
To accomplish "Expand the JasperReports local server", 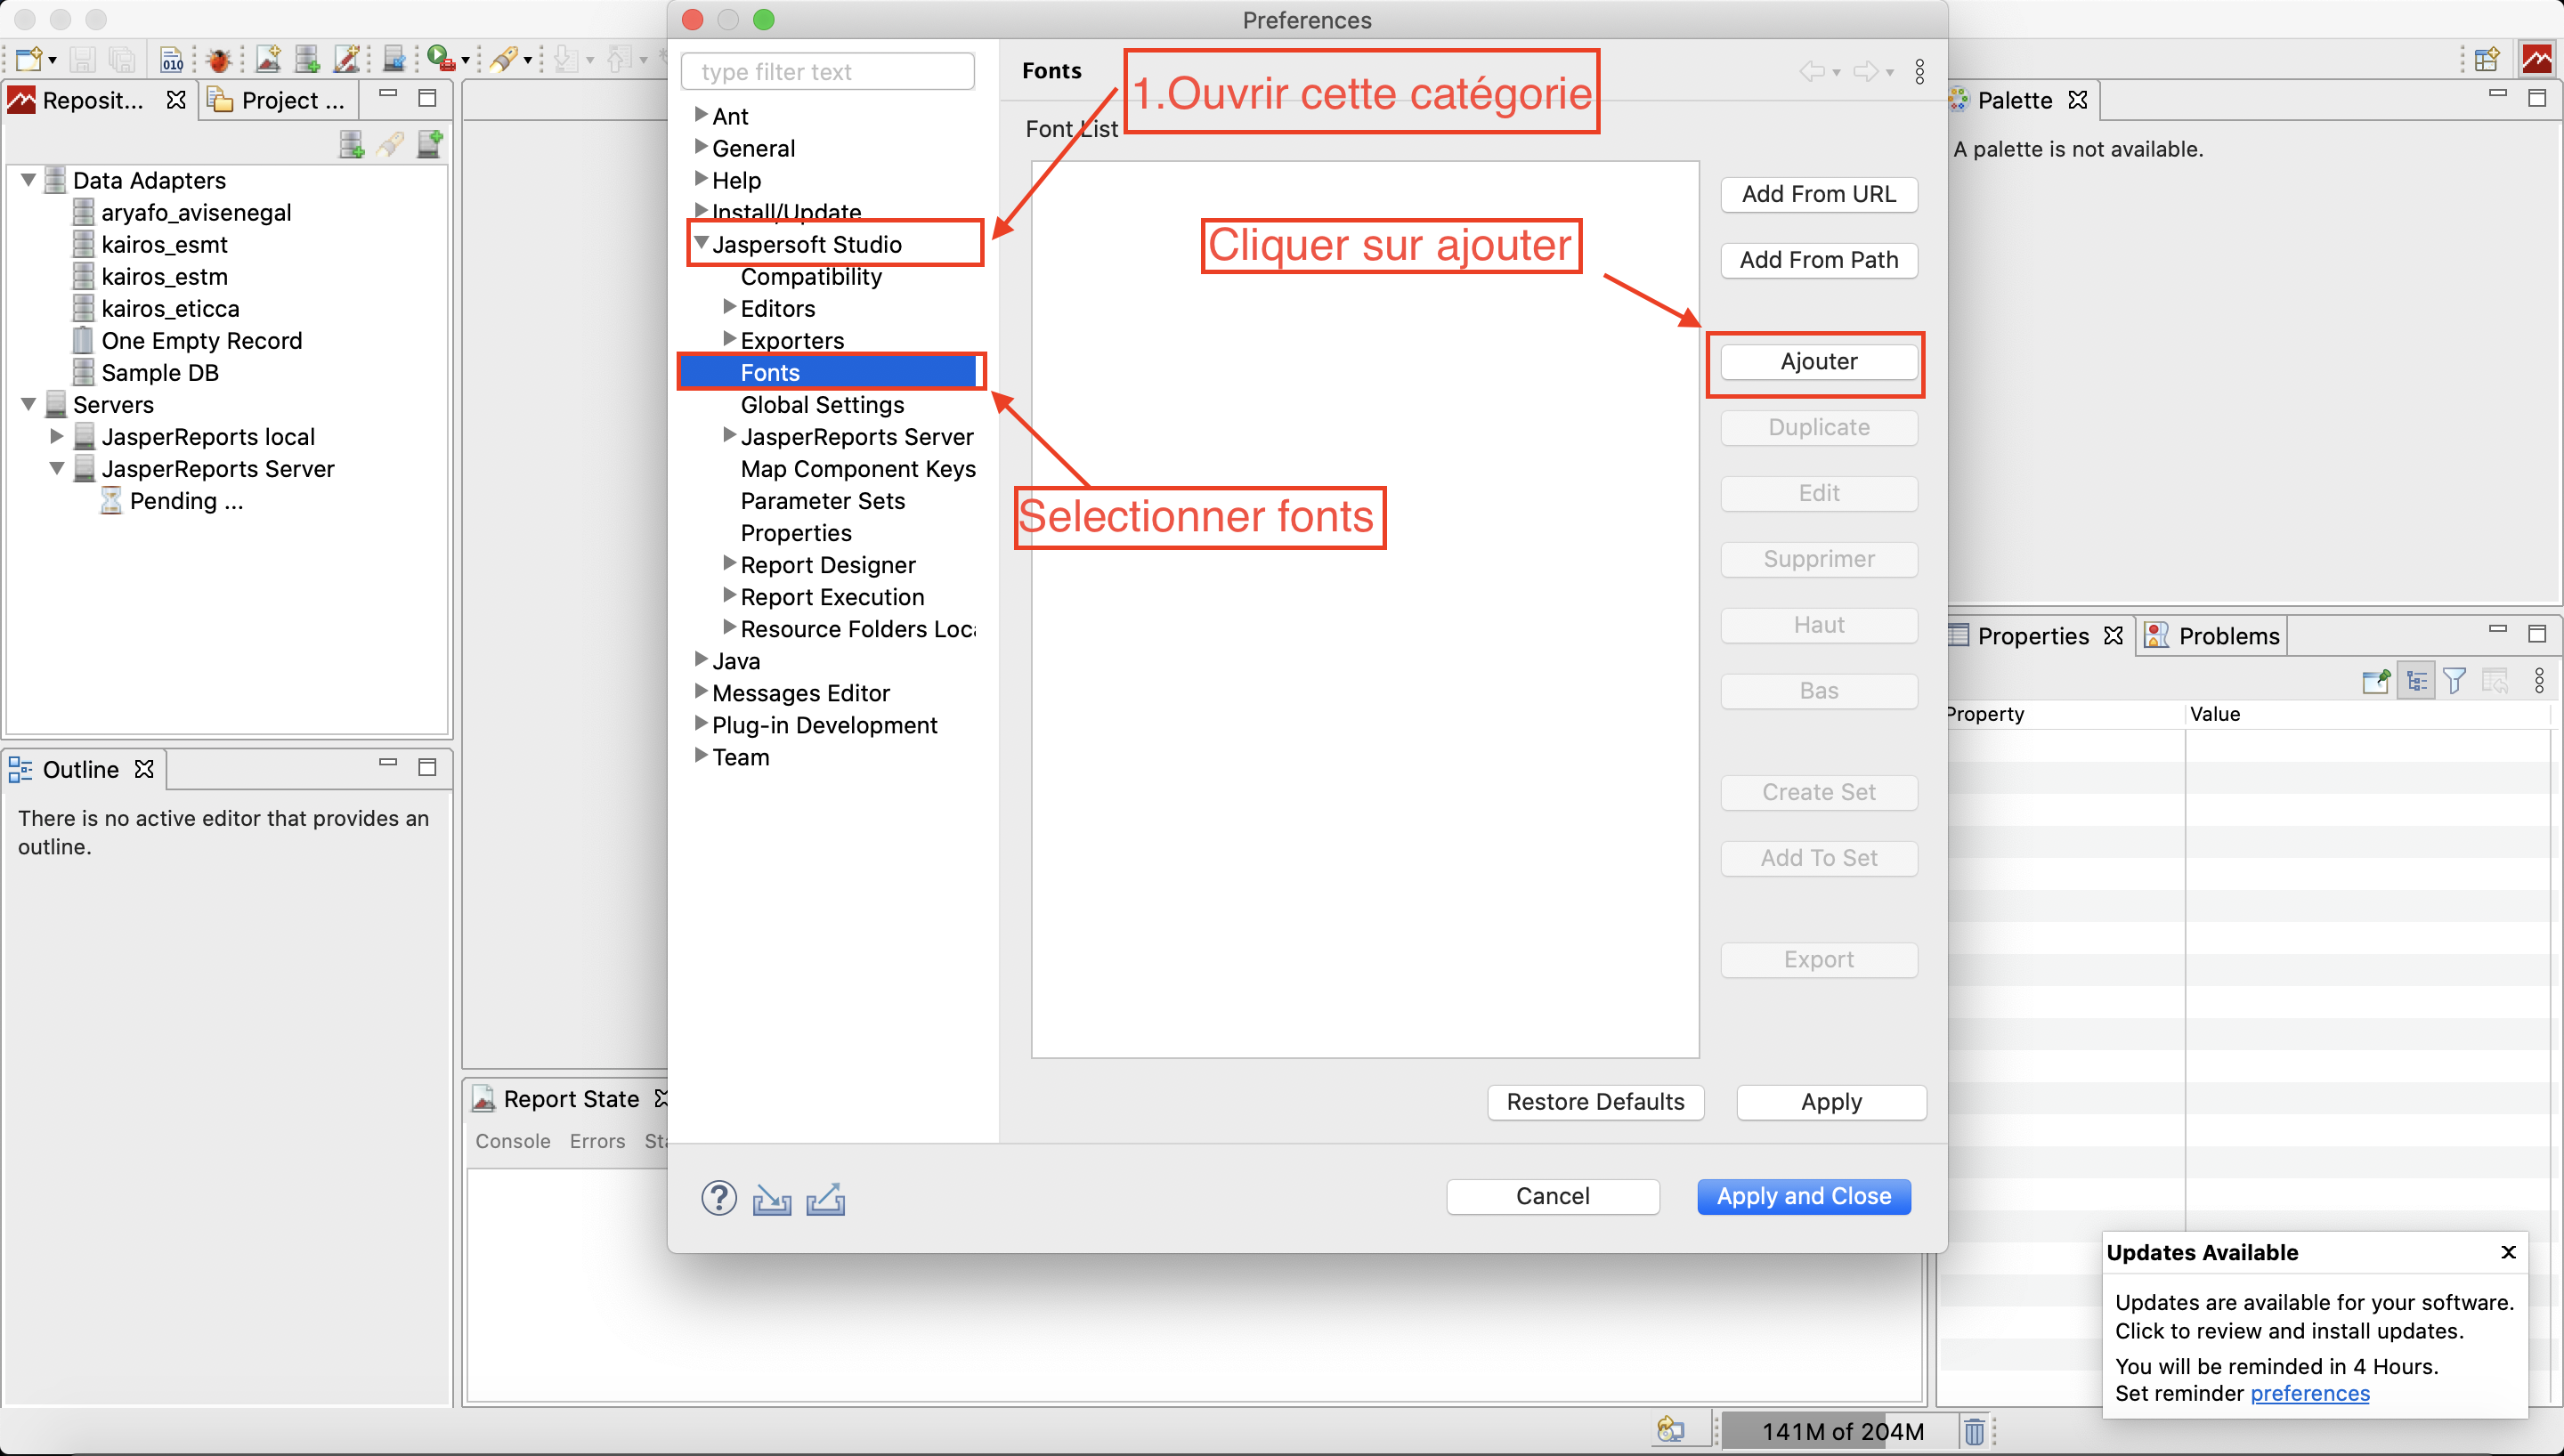I will coord(57,436).
